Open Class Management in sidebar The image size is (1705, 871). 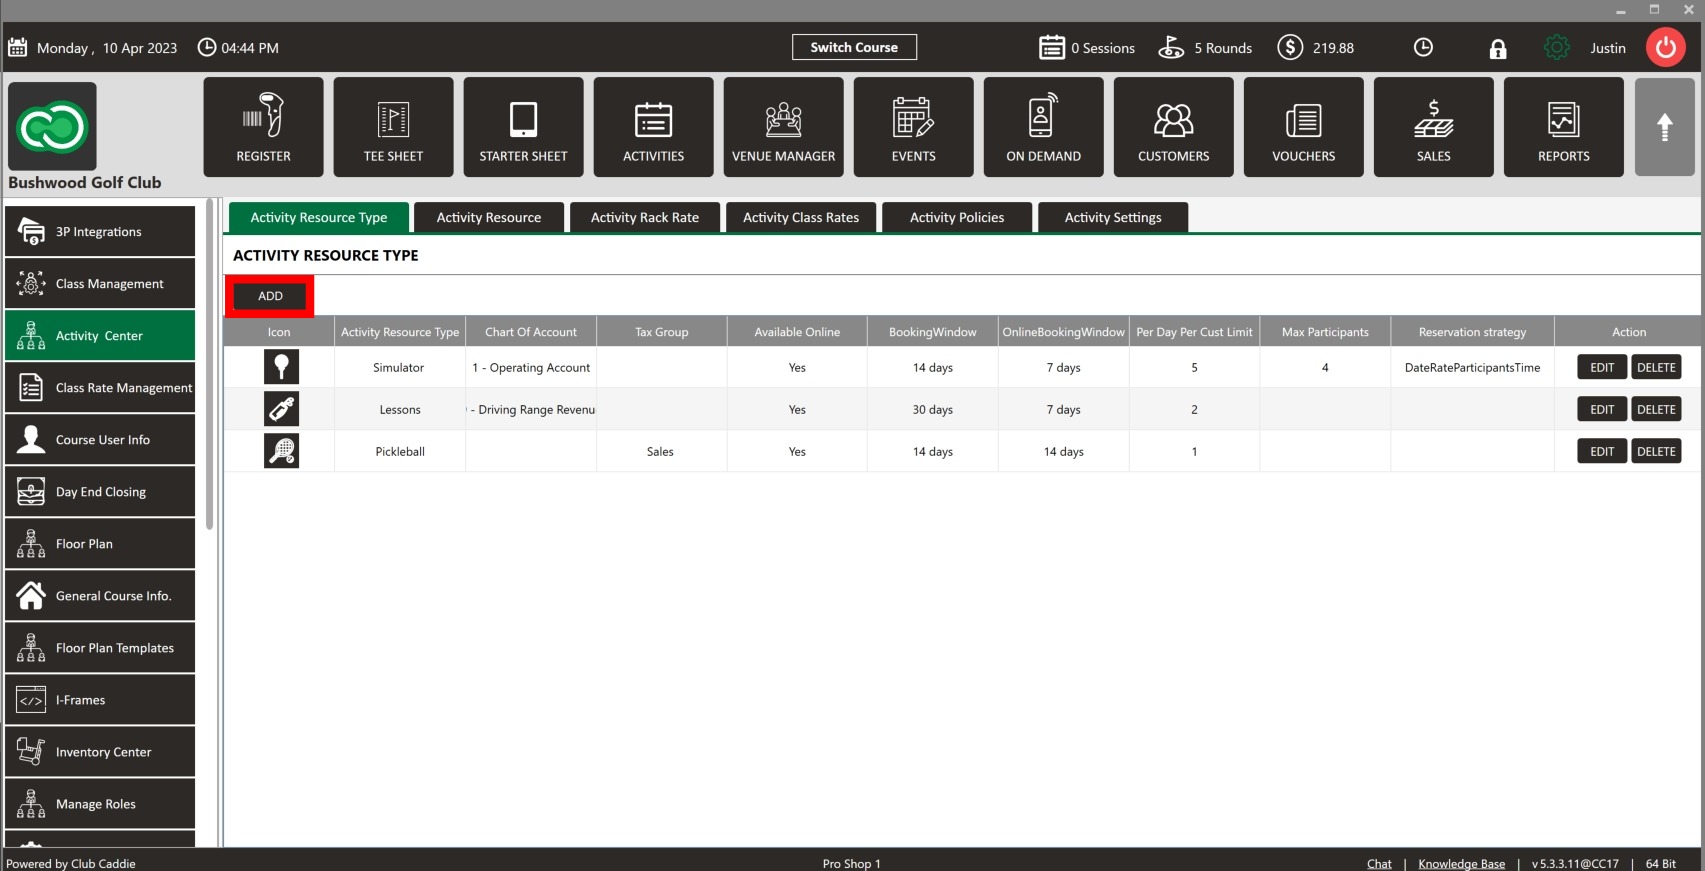(100, 283)
